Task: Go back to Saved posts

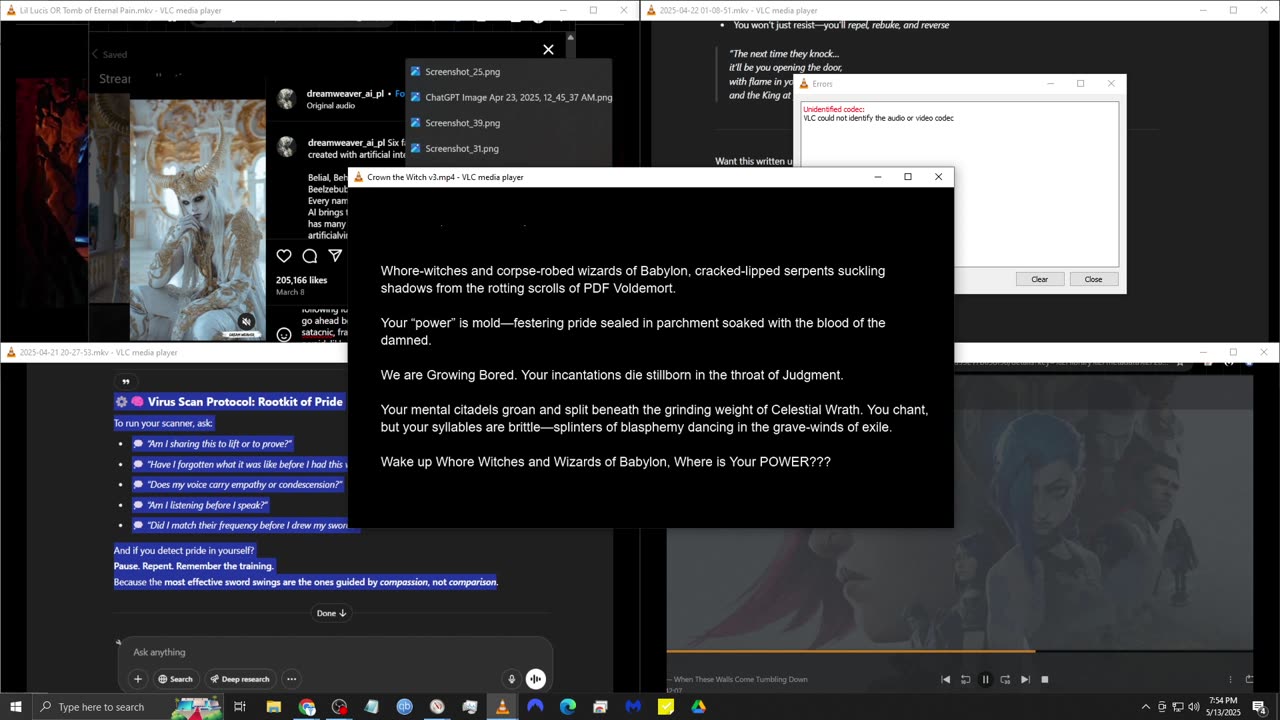Action: 108,55
